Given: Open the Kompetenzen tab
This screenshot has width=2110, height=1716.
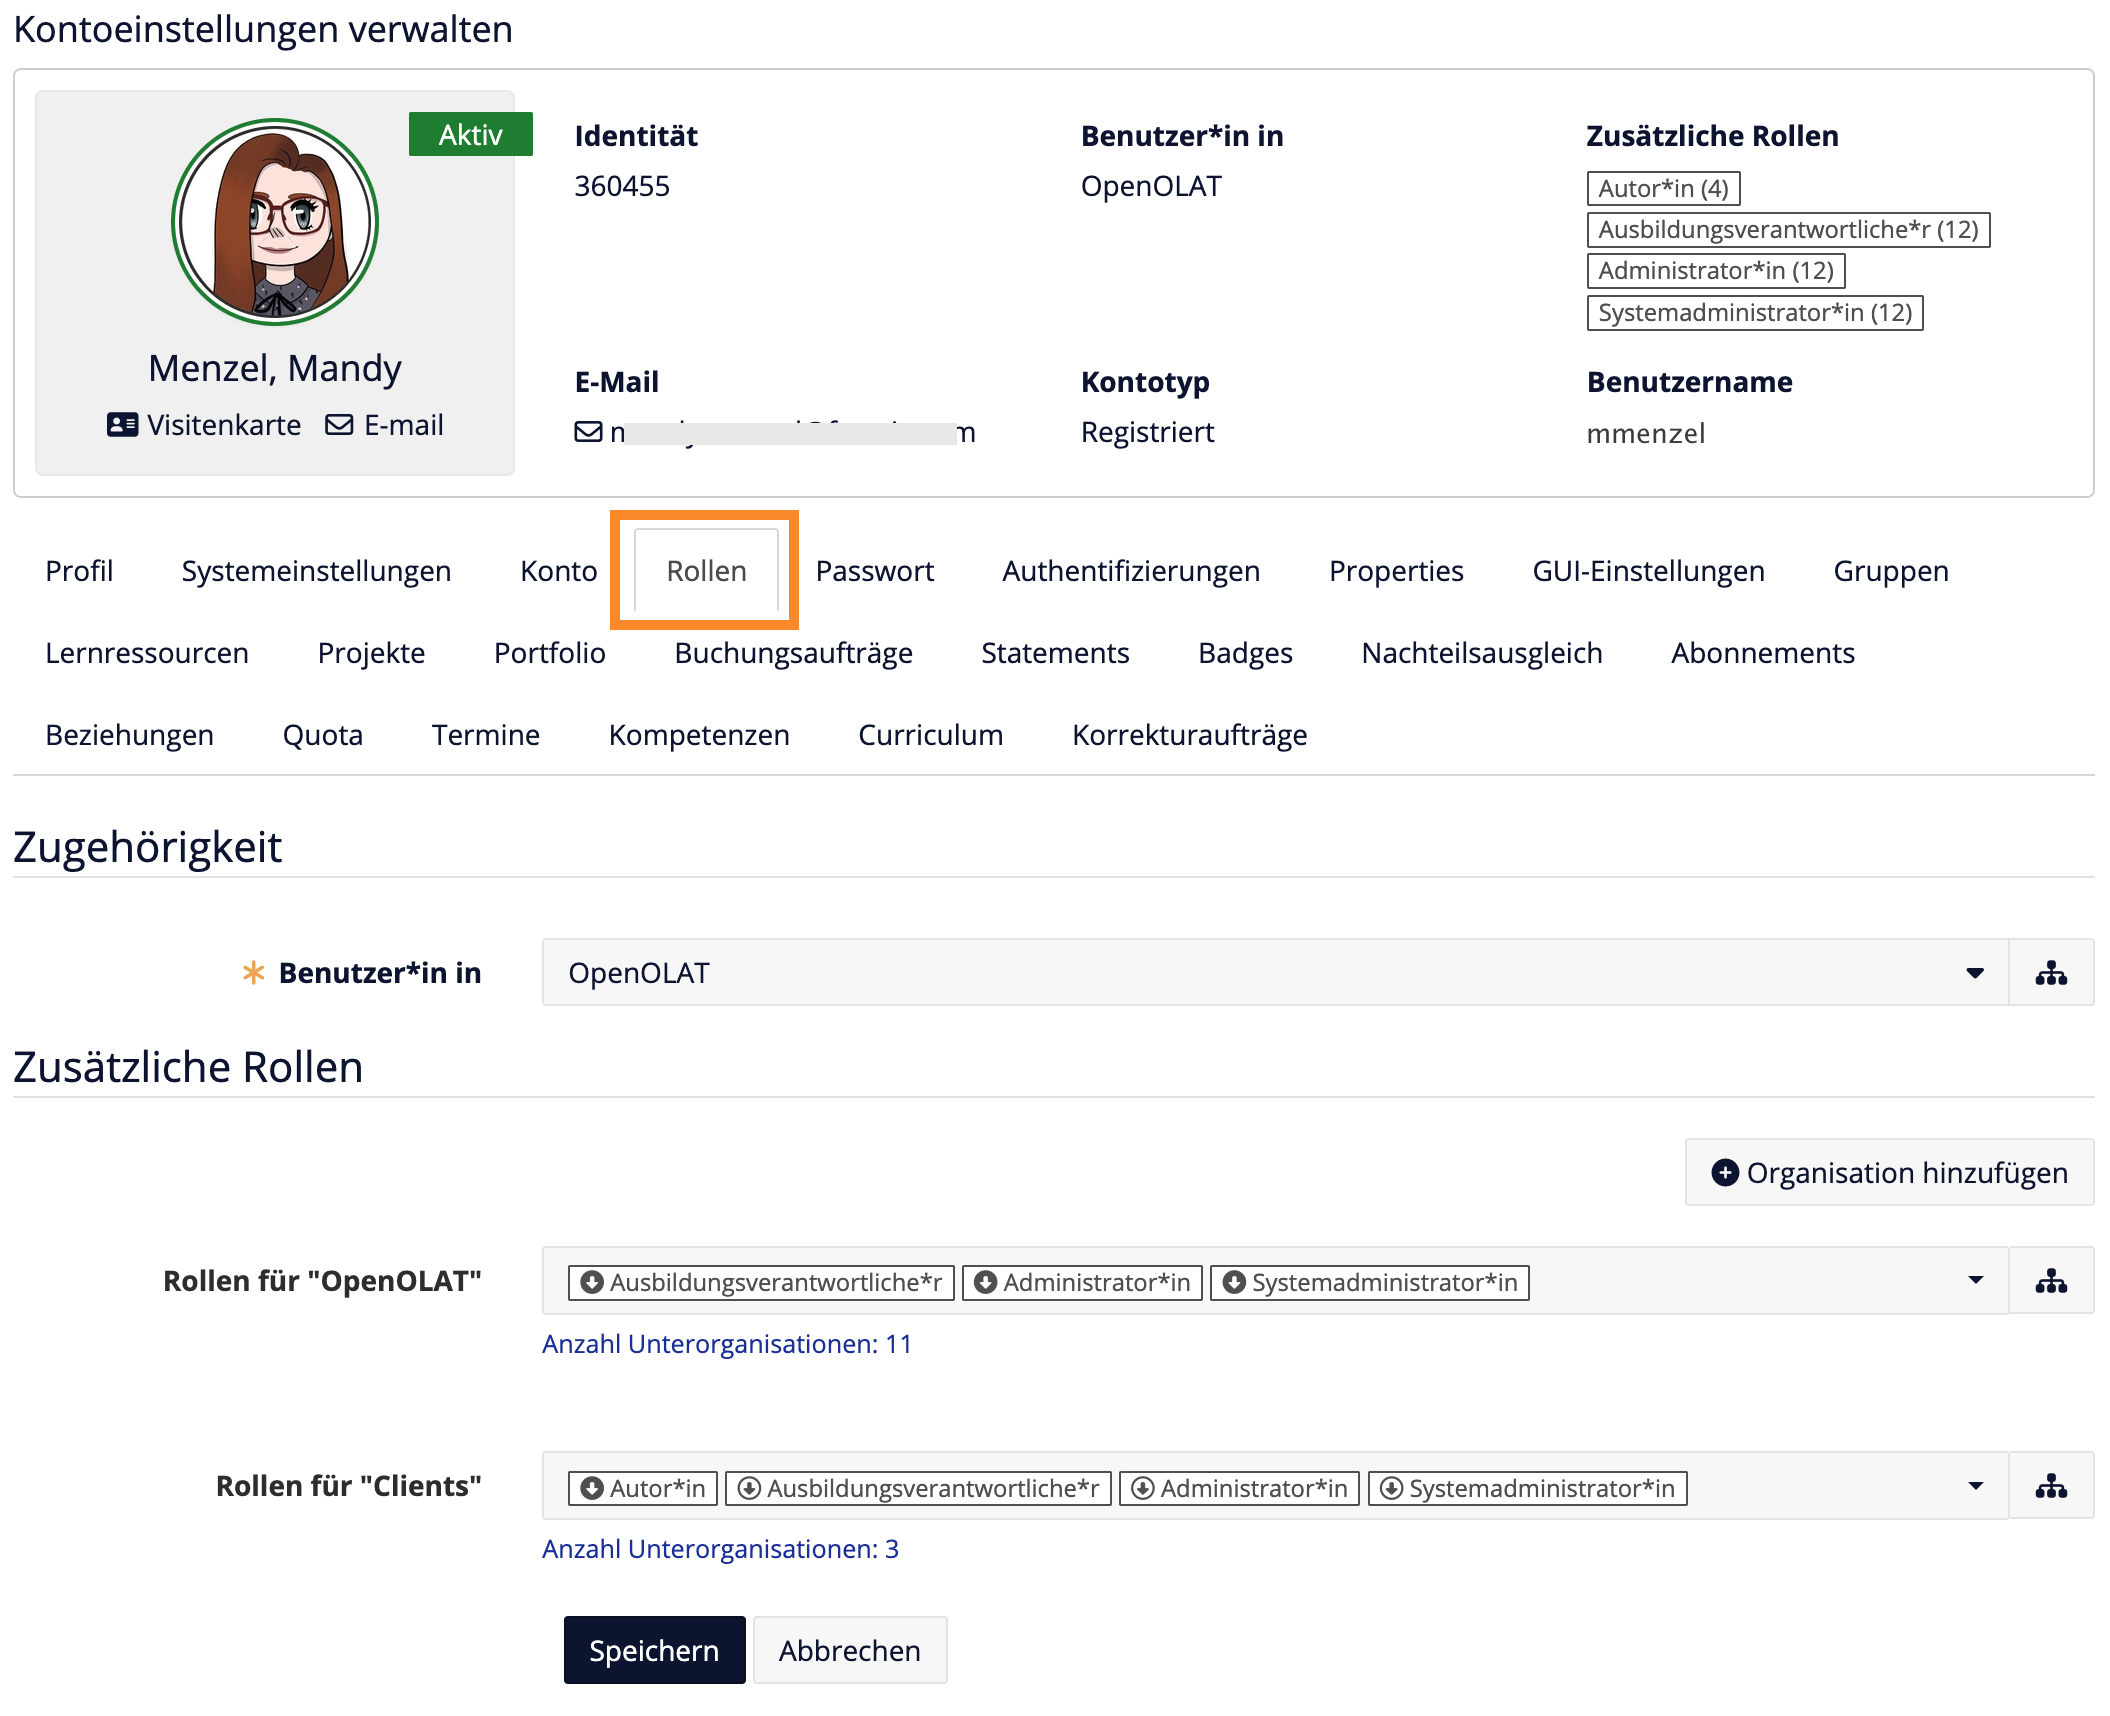Looking at the screenshot, I should coord(699,735).
